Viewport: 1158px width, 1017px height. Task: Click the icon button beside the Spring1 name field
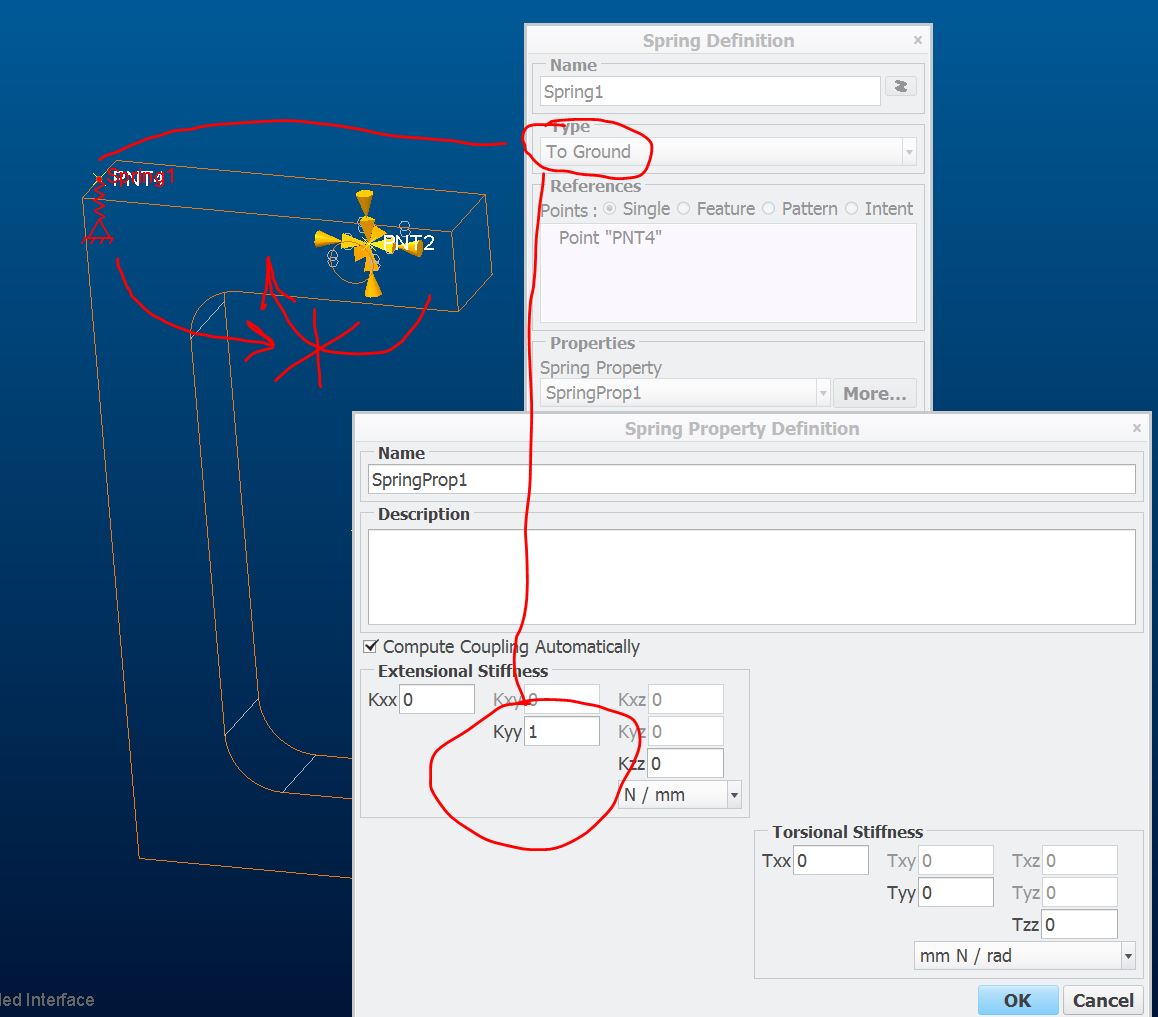pos(900,86)
